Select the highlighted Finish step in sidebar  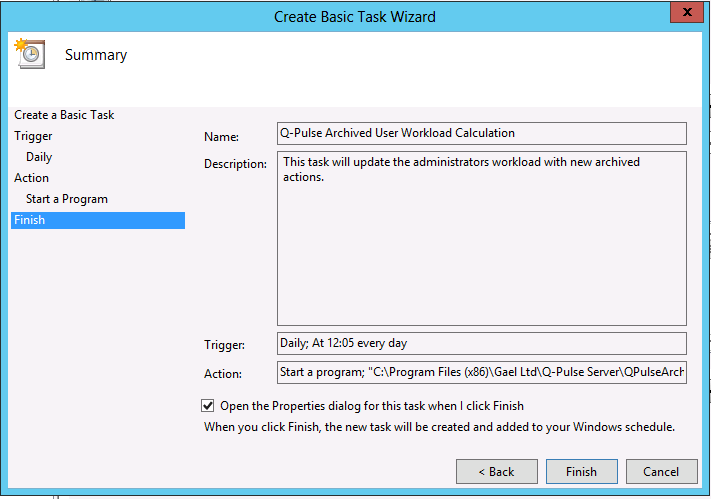tap(98, 220)
